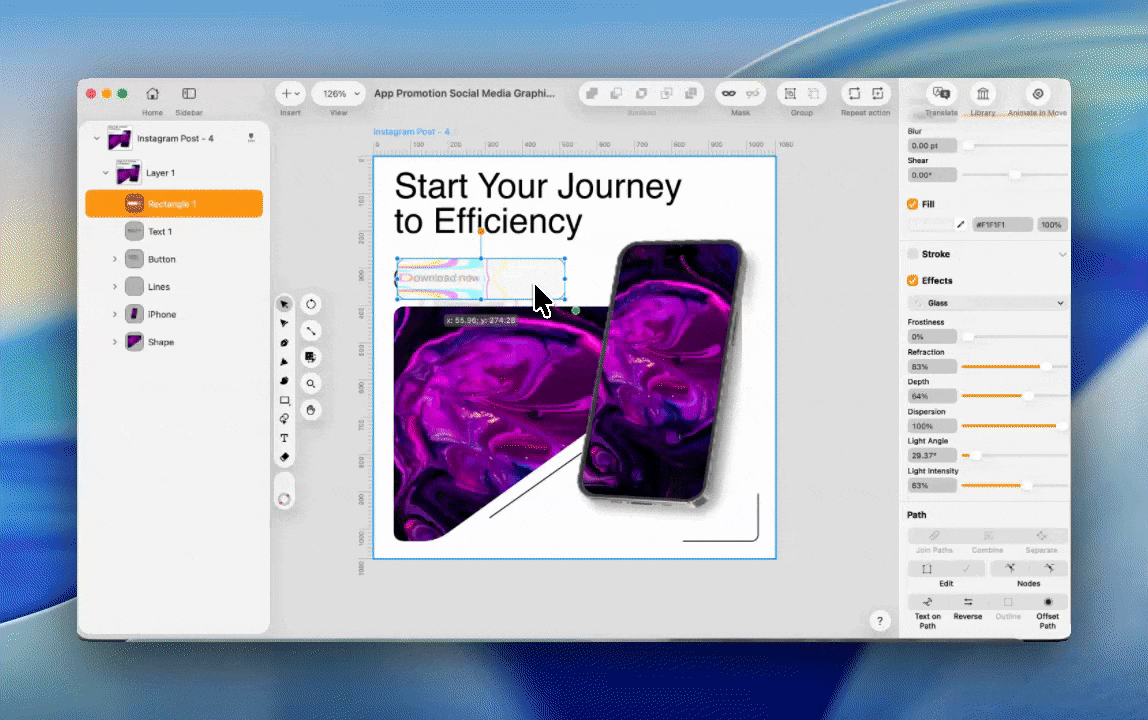Click the help question mark button
This screenshot has width=1148, height=720.
[879, 621]
